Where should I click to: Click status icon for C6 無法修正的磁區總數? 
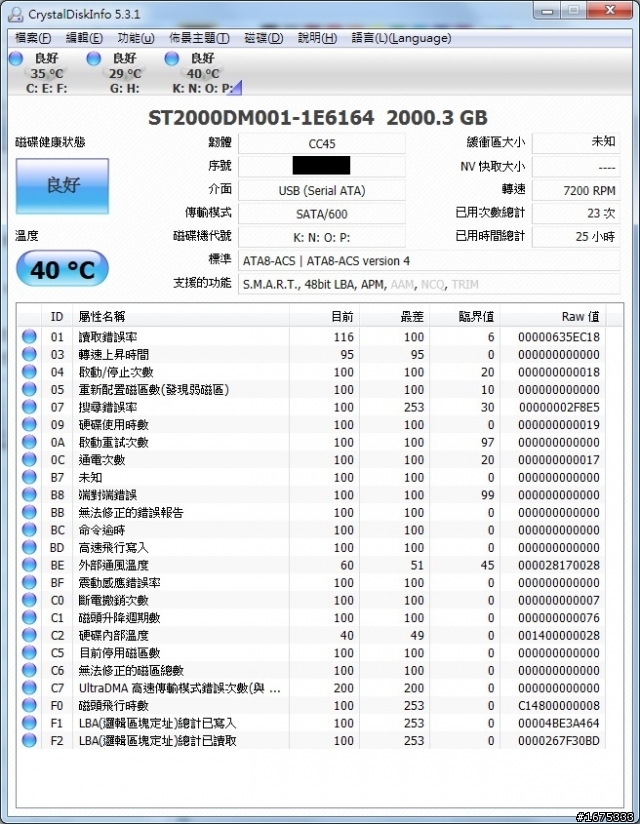29,670
